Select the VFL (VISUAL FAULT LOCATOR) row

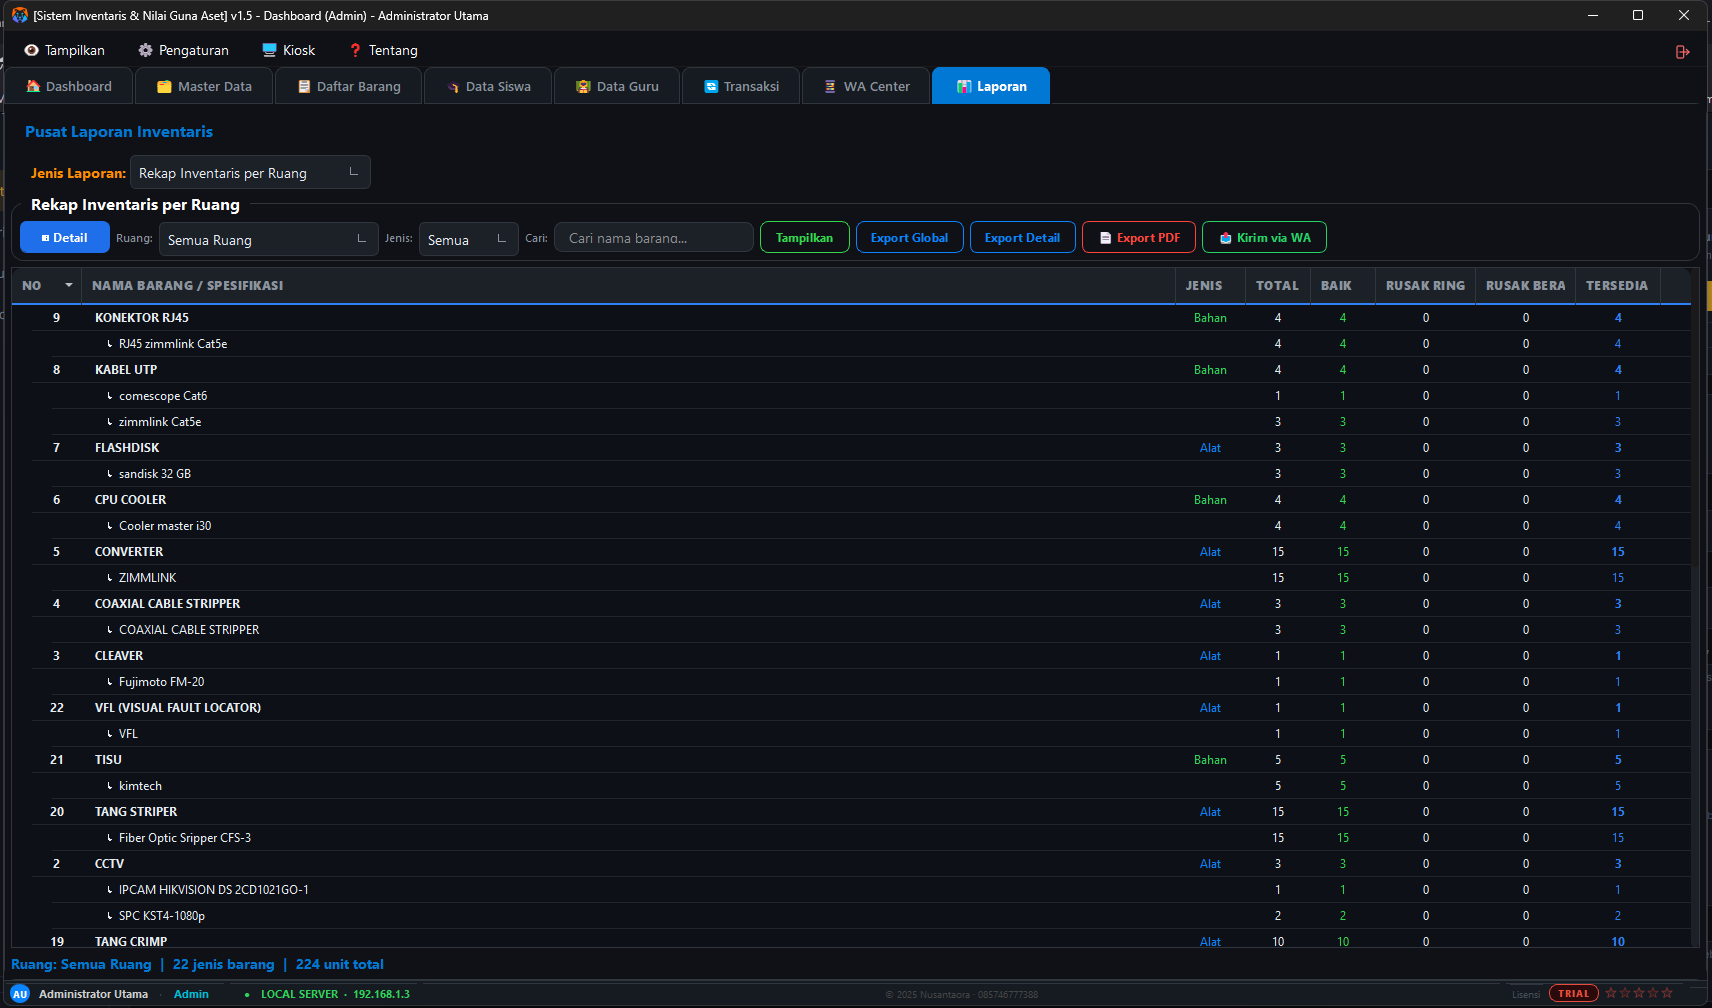851,708
